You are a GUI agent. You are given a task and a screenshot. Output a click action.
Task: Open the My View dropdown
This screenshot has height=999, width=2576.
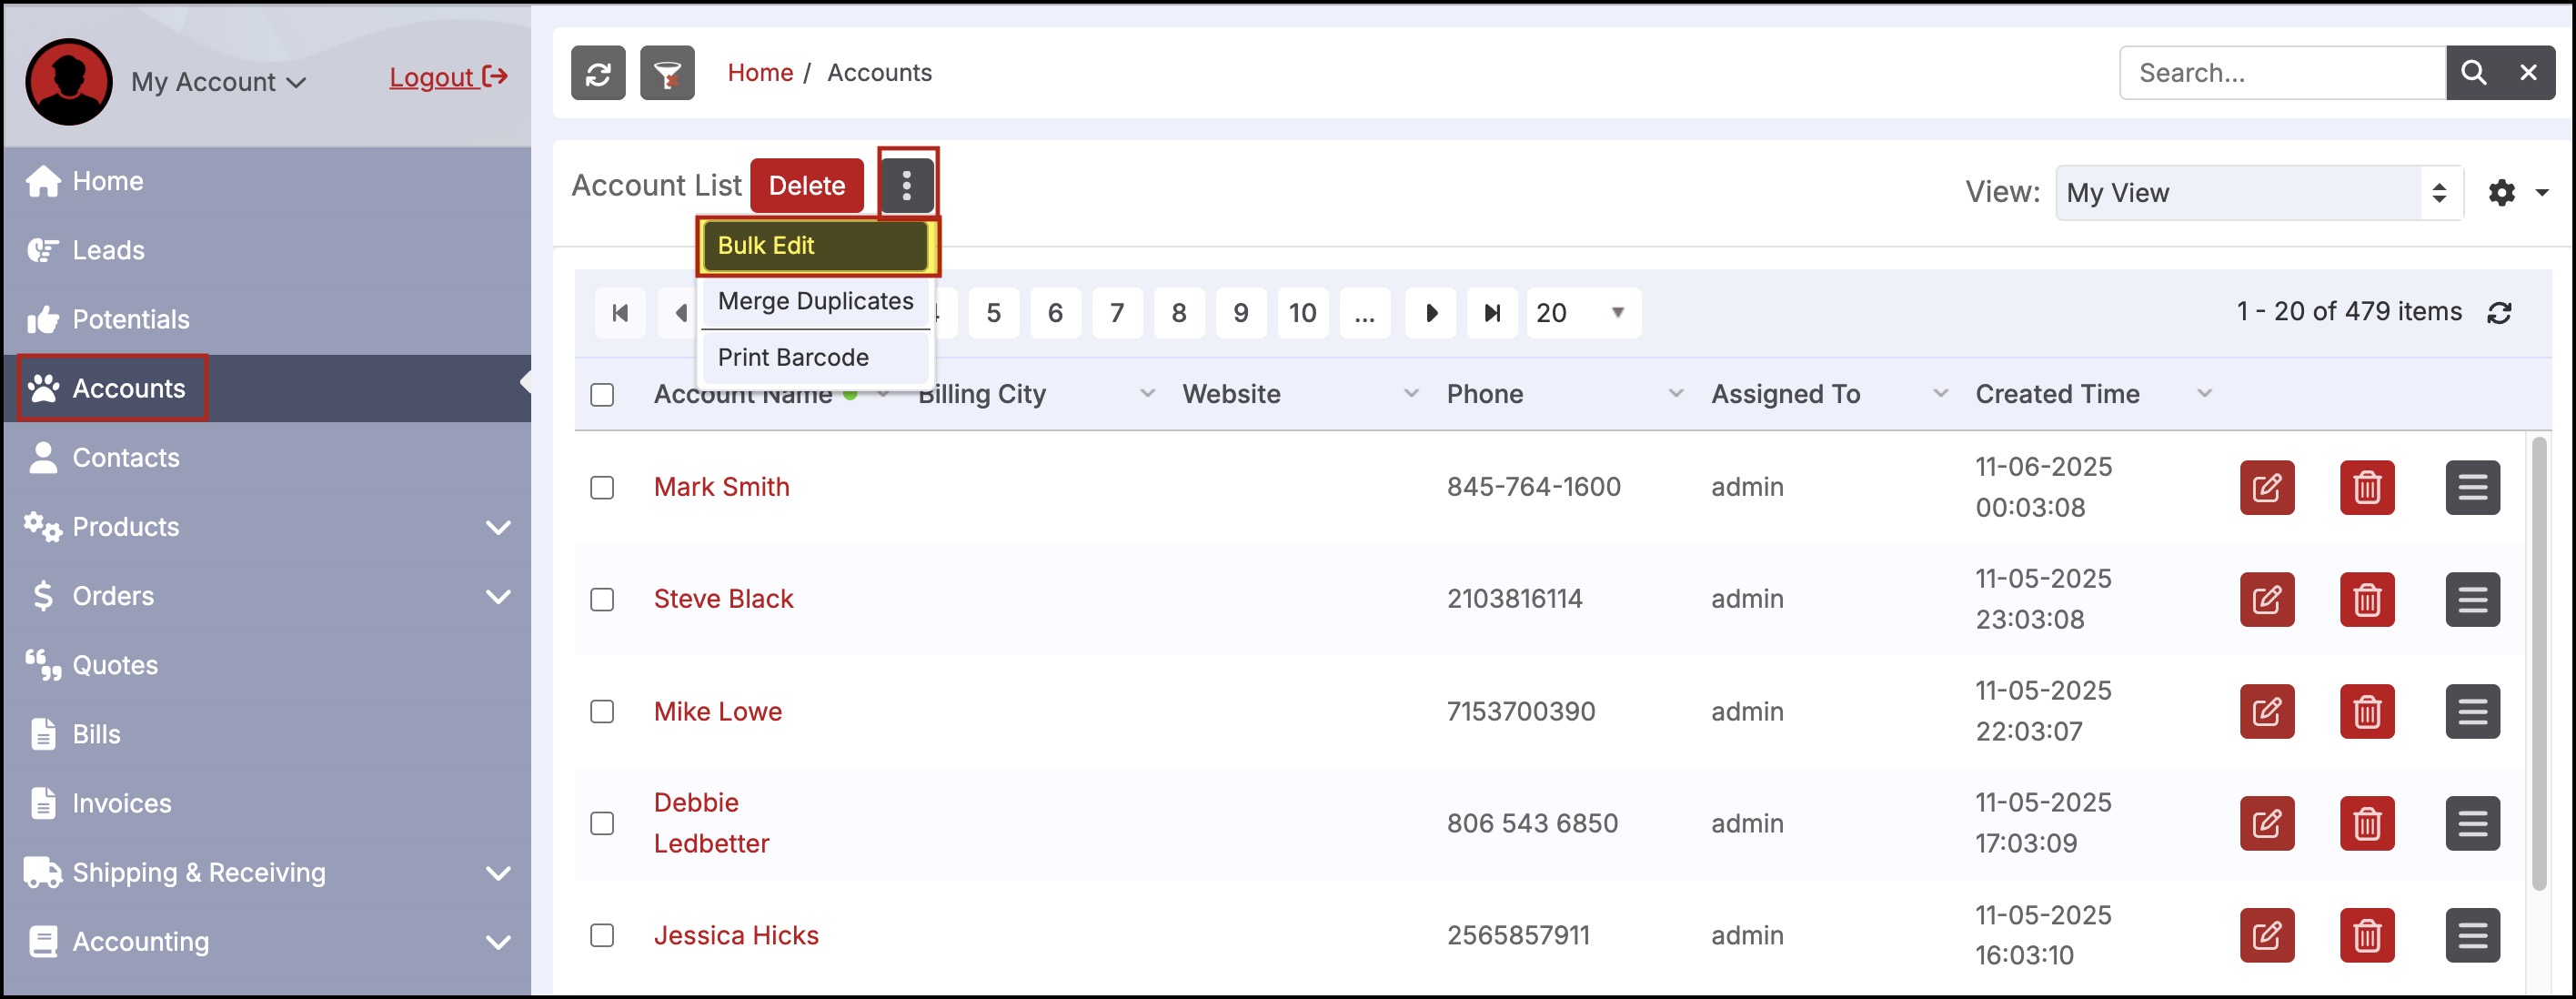(2256, 193)
